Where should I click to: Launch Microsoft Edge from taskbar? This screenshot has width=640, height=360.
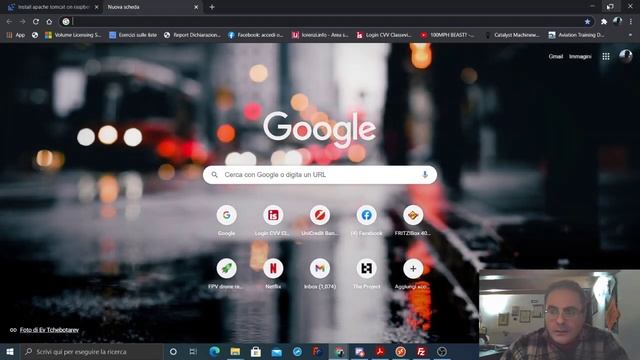[214, 351]
